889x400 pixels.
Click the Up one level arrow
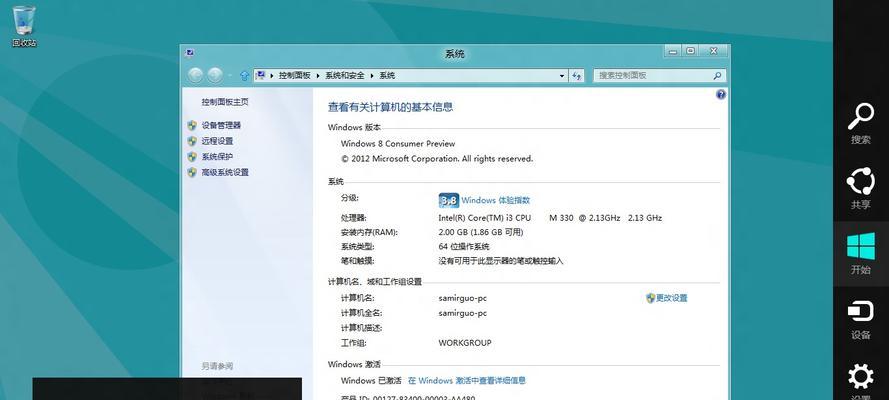point(244,75)
